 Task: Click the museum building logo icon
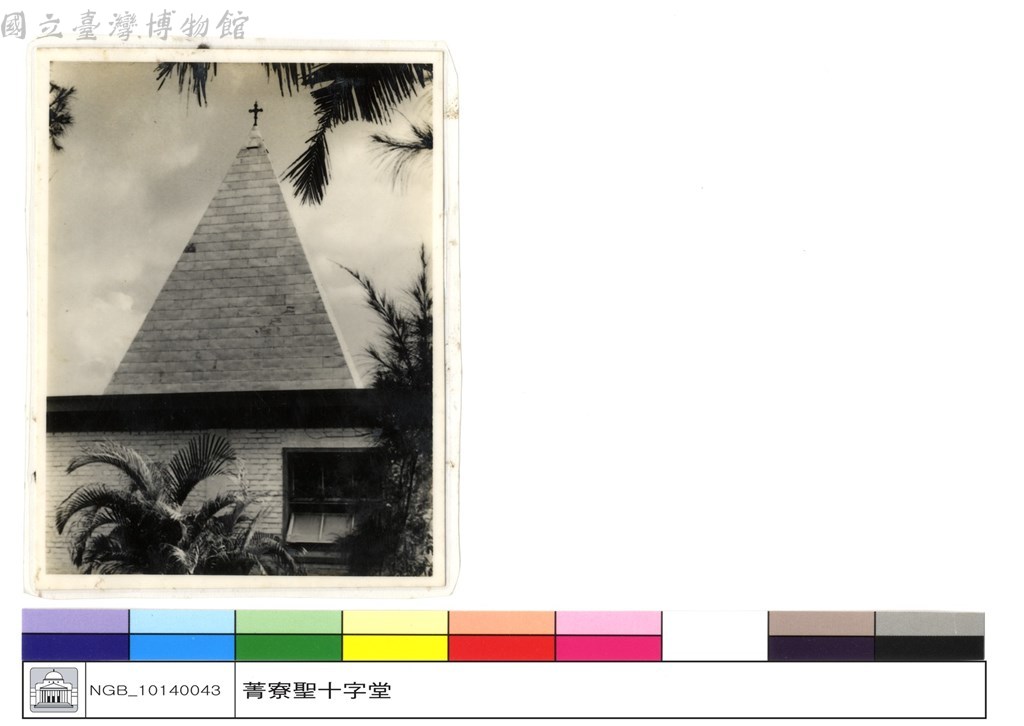54,689
